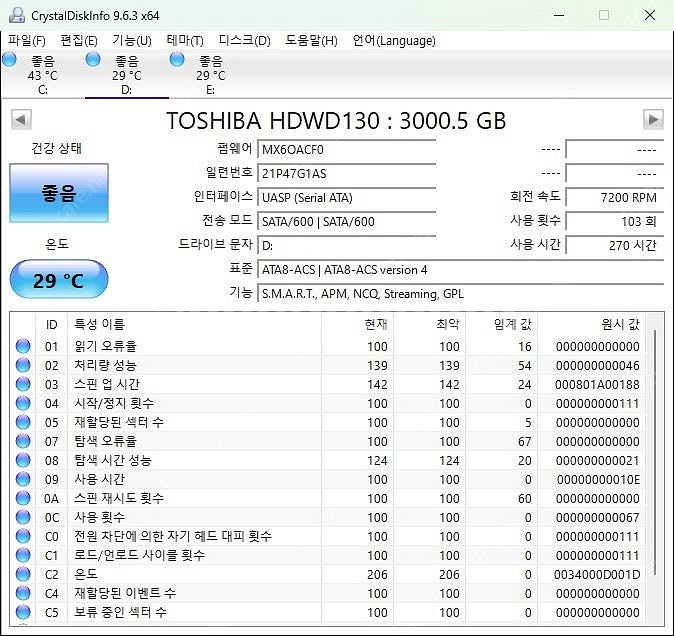Click status orb for attribute 03 스핀 업 시간
Screen dimensions: 674x636
point(23,384)
